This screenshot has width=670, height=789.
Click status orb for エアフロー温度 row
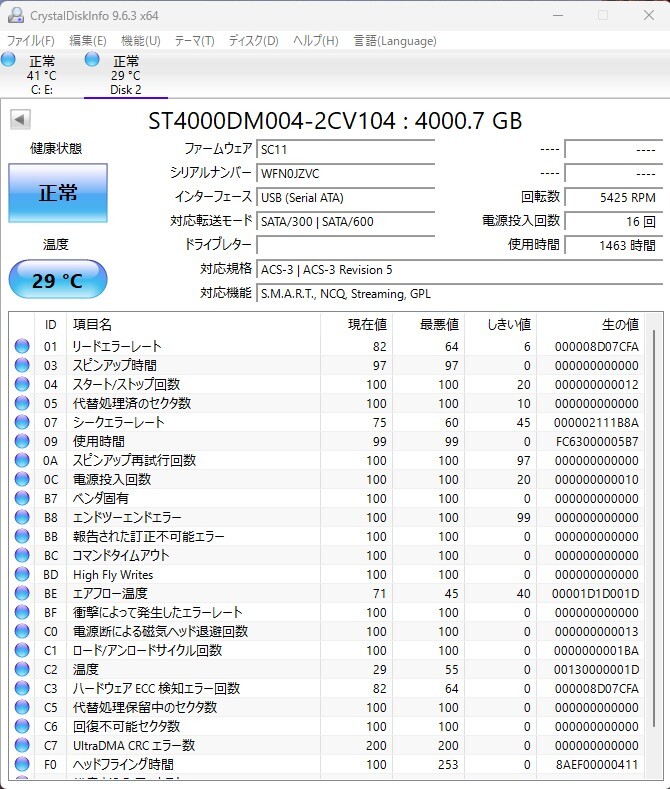[22, 593]
